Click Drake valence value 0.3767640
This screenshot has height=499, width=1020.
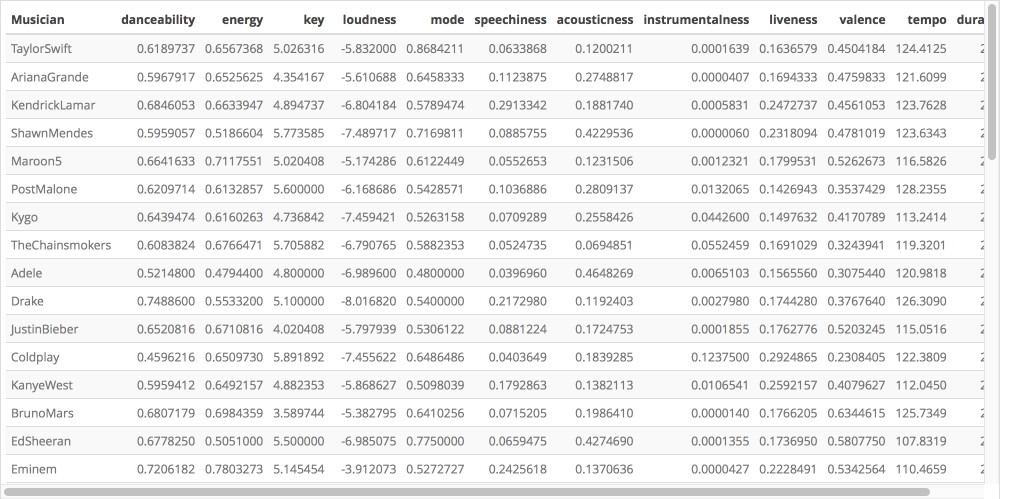(x=857, y=301)
